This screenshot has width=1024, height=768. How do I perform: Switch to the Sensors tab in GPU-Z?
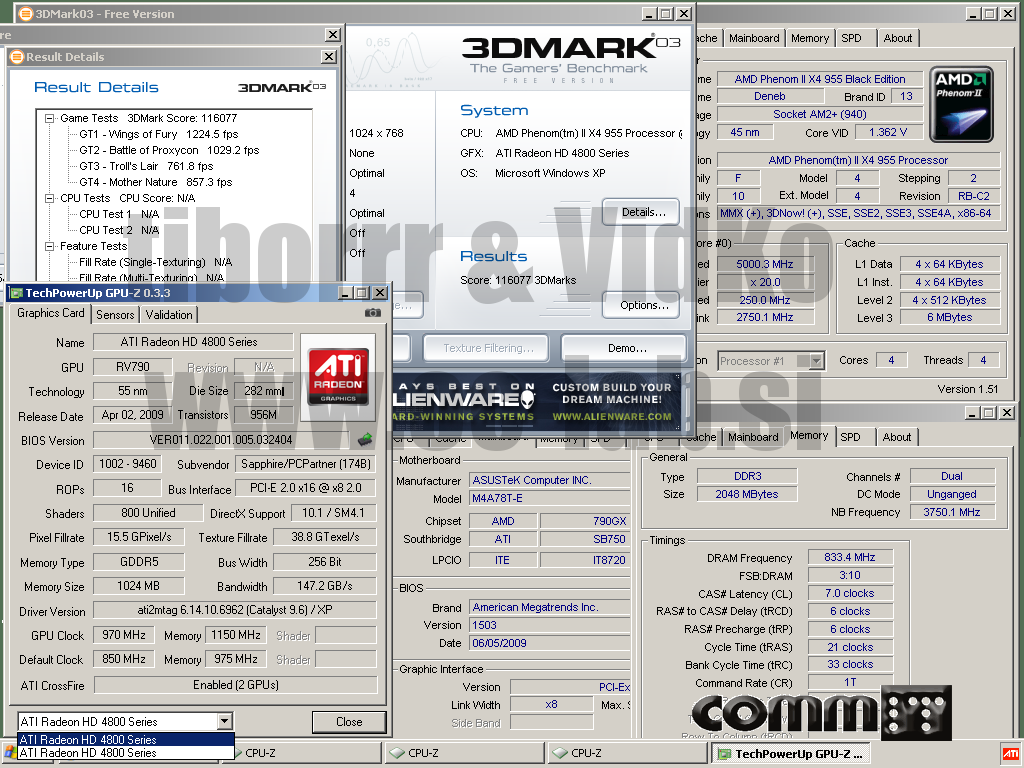click(115, 315)
